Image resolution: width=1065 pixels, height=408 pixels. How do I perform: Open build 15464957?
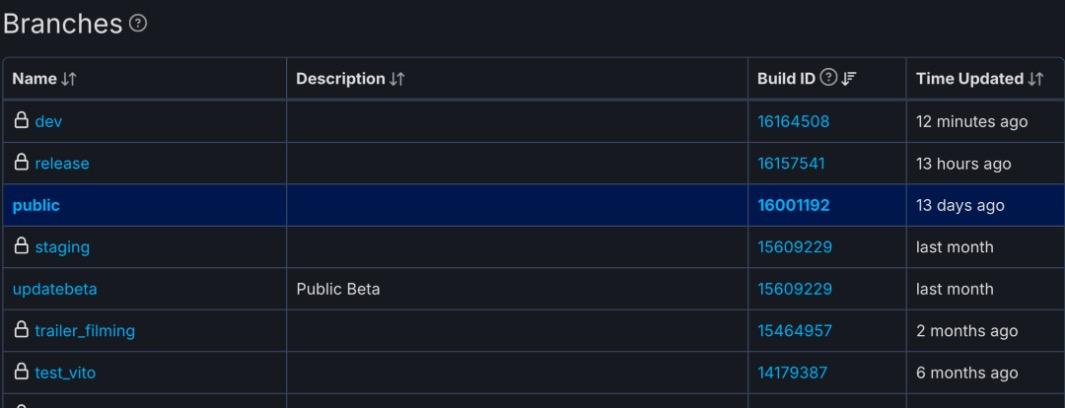tap(793, 331)
